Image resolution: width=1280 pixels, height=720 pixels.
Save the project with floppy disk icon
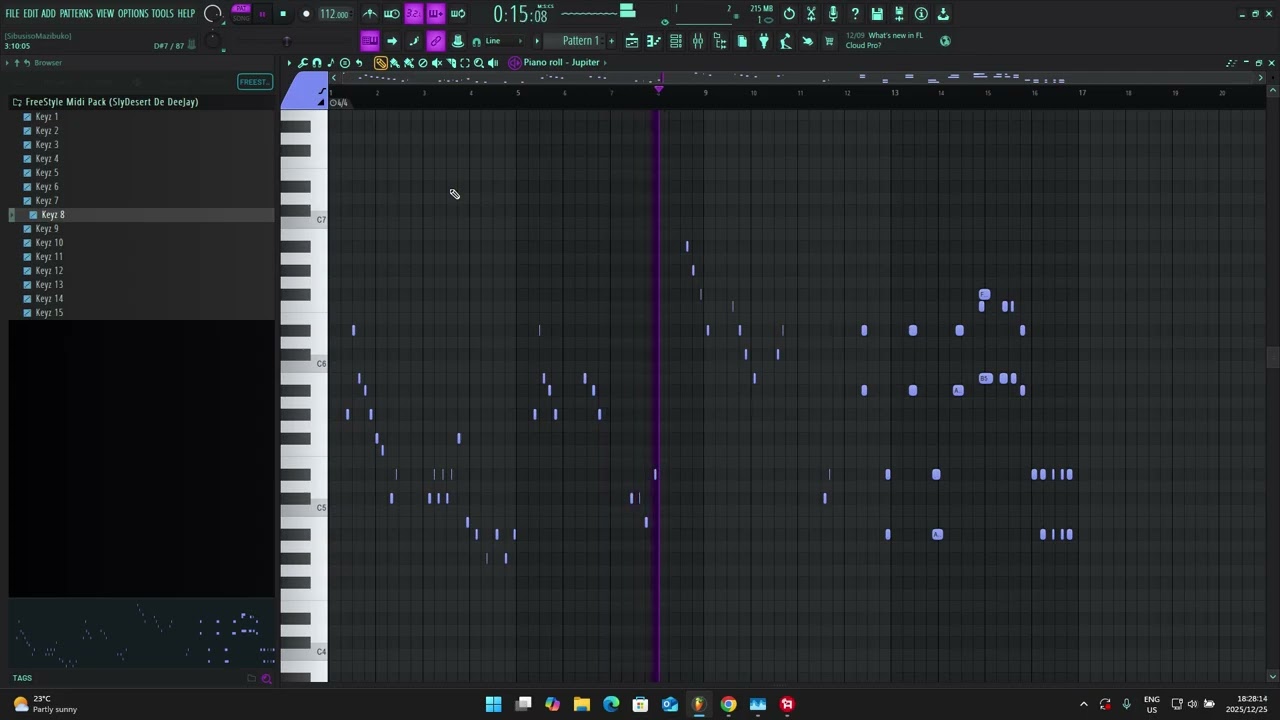(x=877, y=14)
